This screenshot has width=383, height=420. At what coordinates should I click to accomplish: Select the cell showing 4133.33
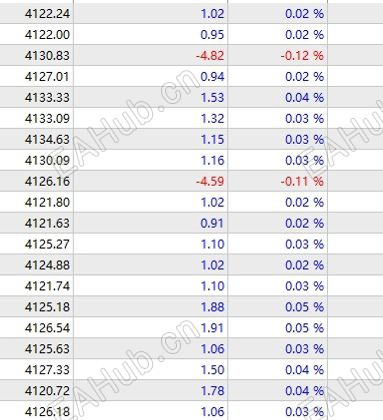point(47,98)
